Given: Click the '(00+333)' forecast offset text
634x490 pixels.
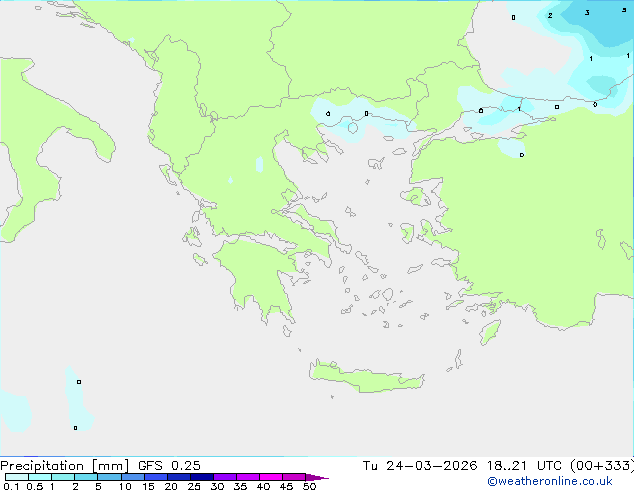Looking at the screenshot, I should click(602, 466).
